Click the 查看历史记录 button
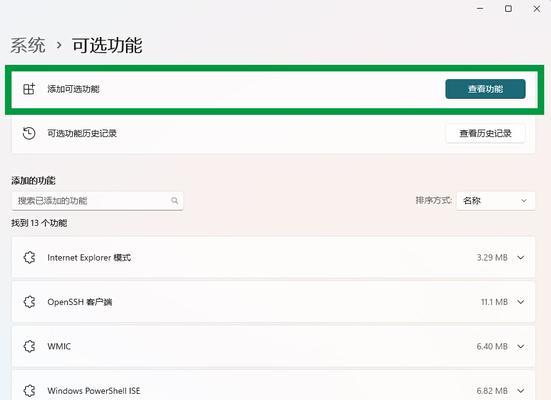The width and height of the screenshot is (551, 400). tap(485, 133)
